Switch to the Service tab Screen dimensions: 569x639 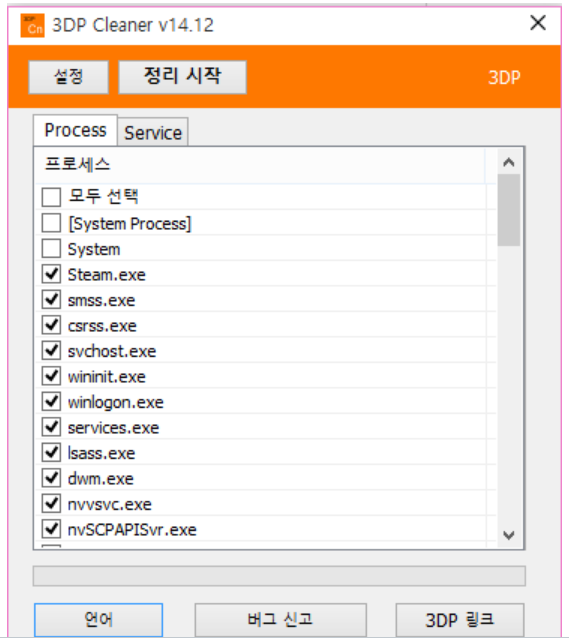[153, 133]
